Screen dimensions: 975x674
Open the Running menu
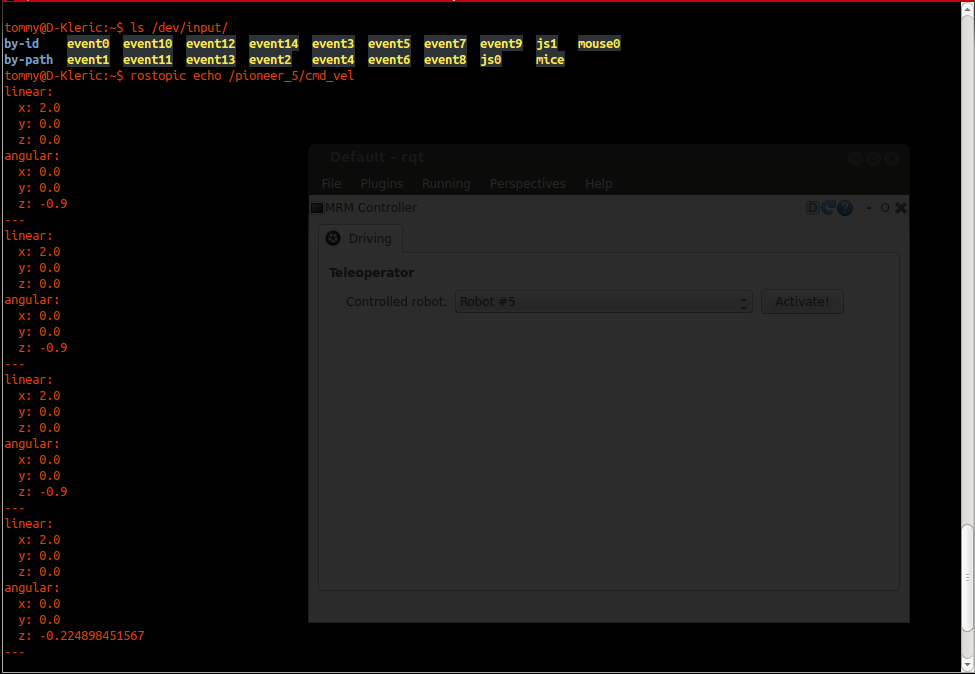tap(446, 184)
